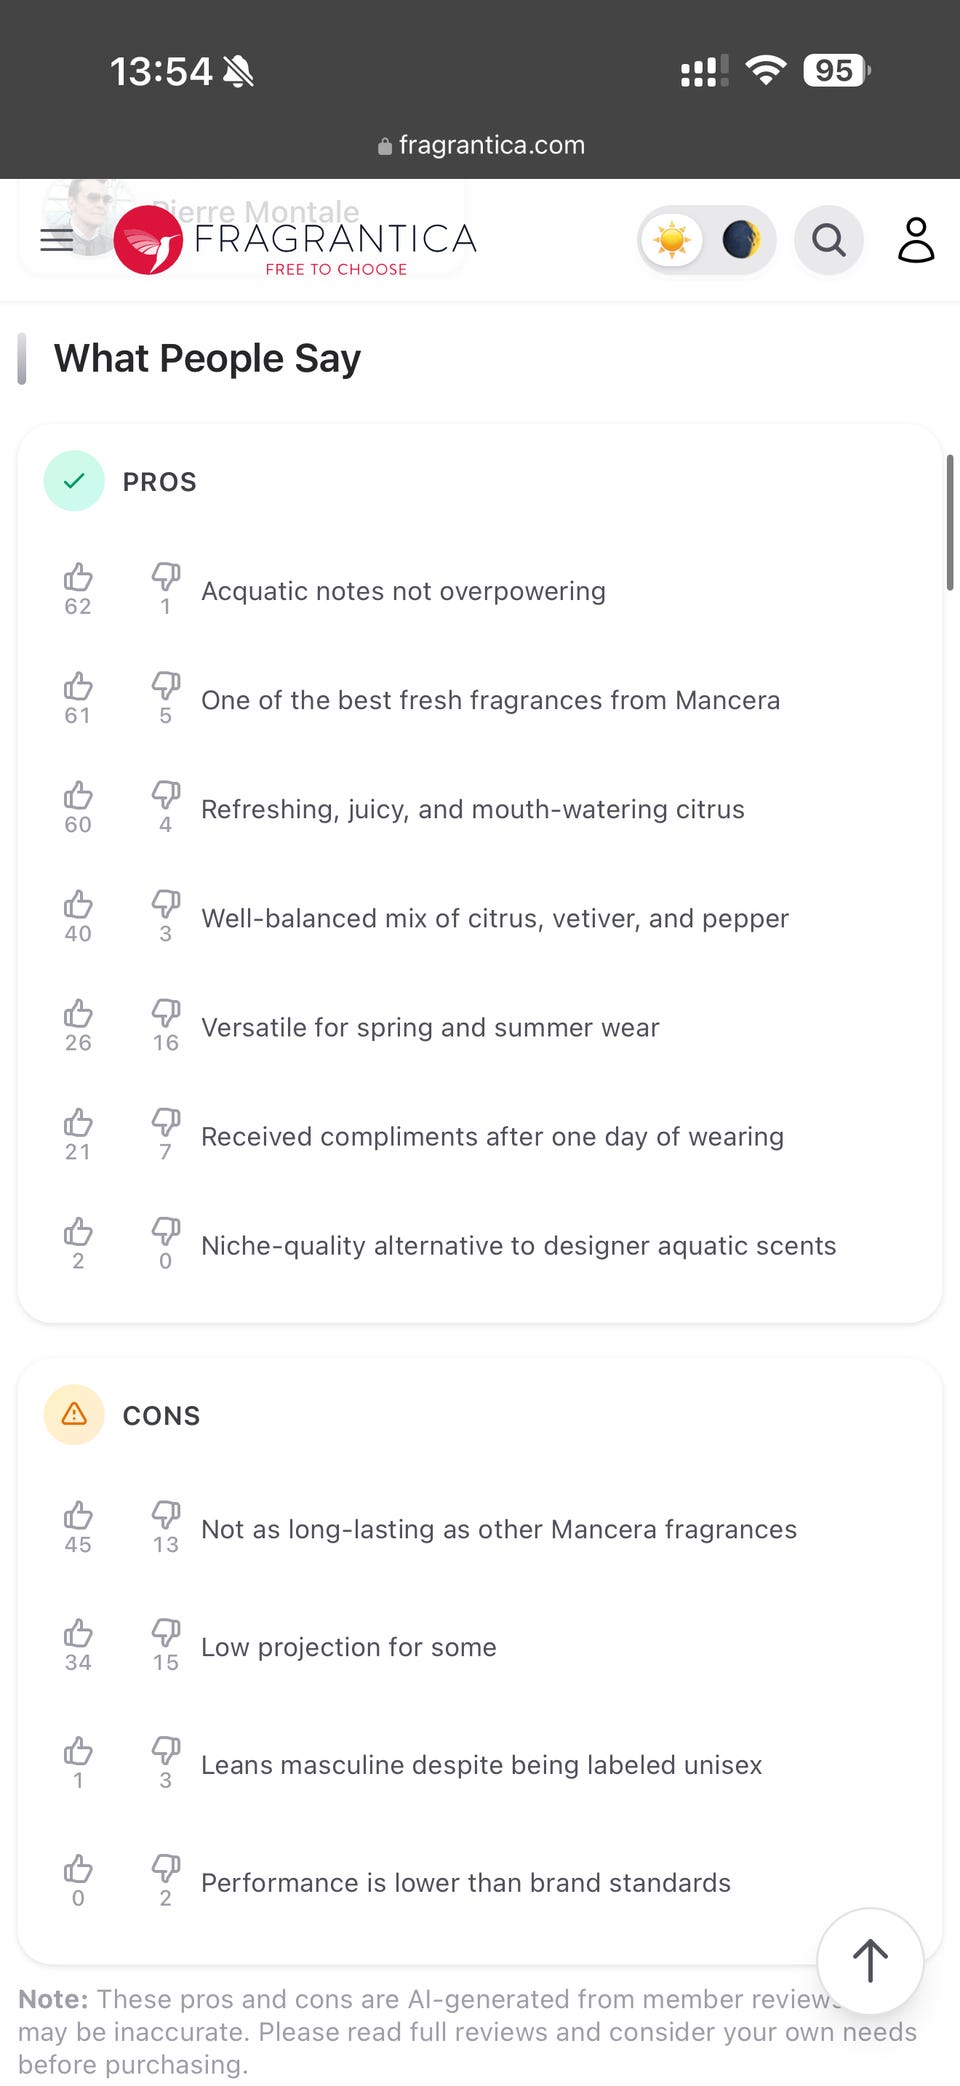Grab the page scrollbar on the right
960x2086 pixels.
pyautogui.click(x=949, y=522)
